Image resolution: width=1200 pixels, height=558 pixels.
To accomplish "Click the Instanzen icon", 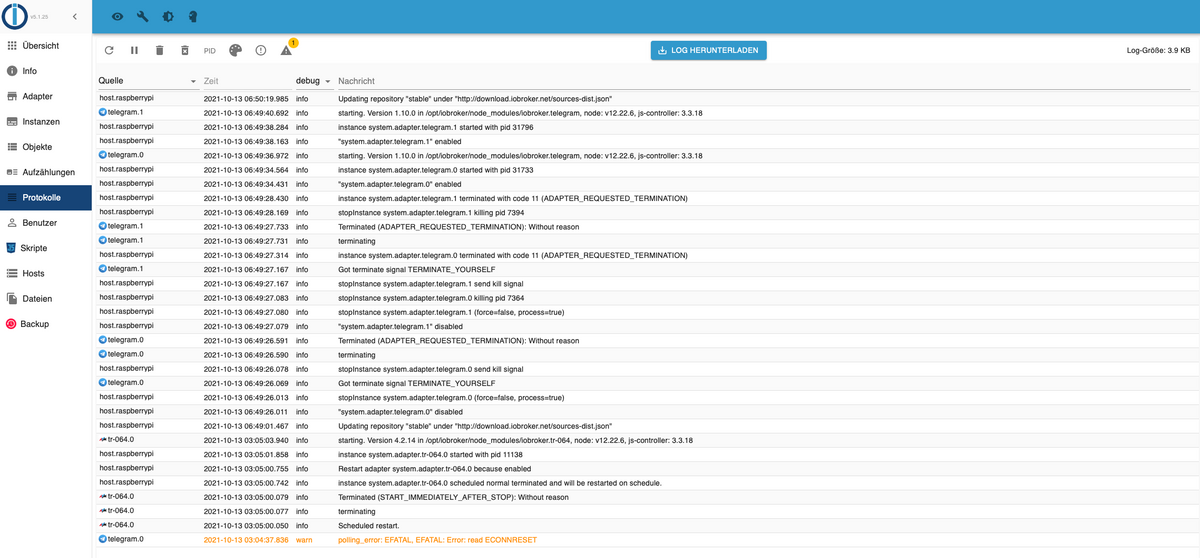I will 12,122.
